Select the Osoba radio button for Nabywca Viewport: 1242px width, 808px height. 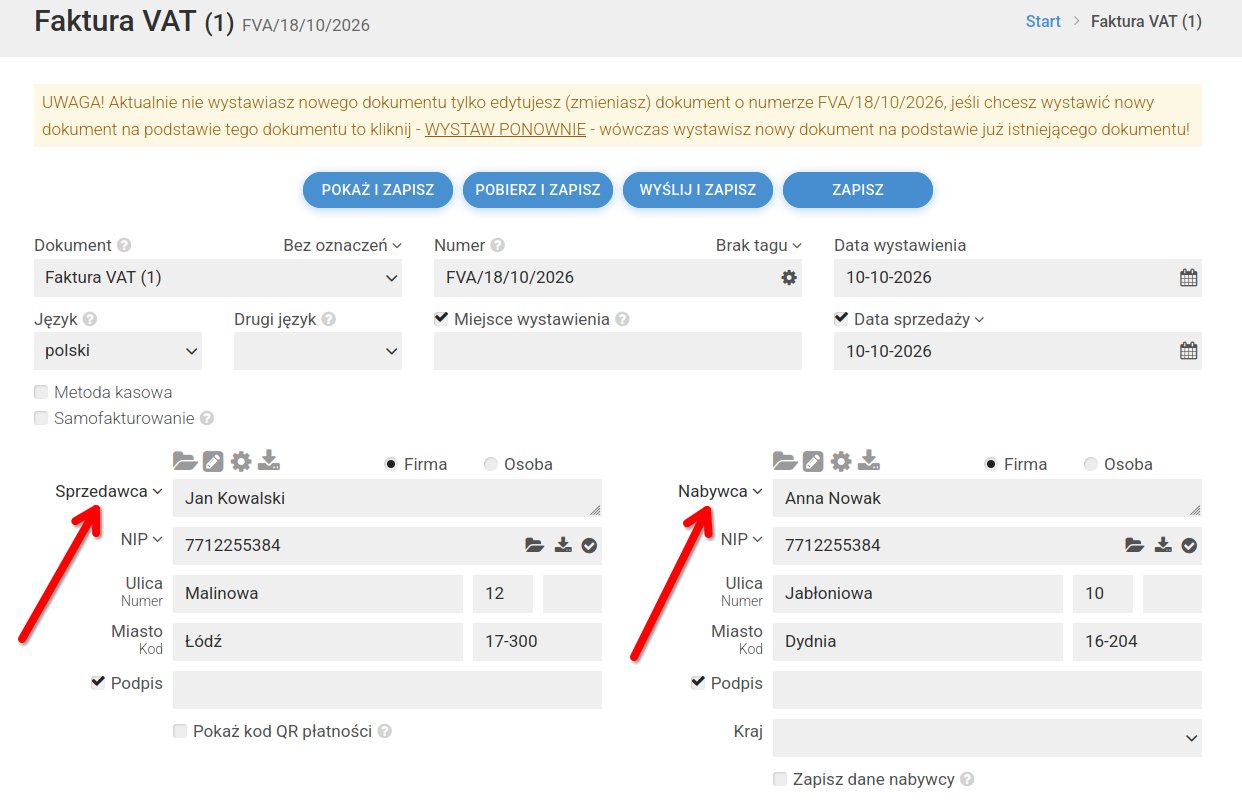point(1090,464)
